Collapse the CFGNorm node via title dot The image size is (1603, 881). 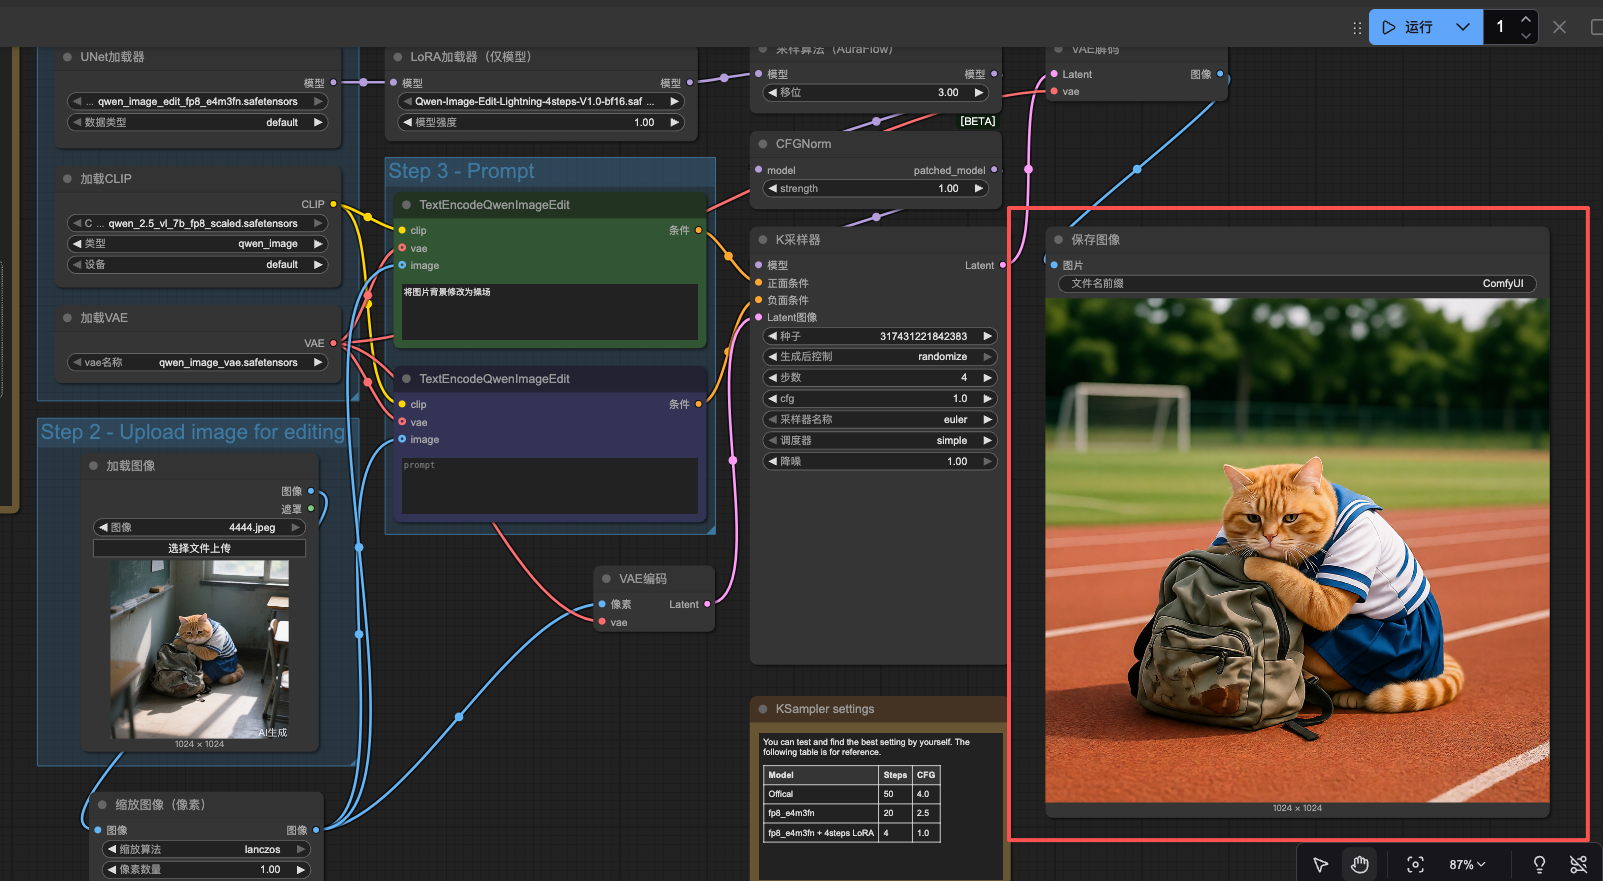762,144
